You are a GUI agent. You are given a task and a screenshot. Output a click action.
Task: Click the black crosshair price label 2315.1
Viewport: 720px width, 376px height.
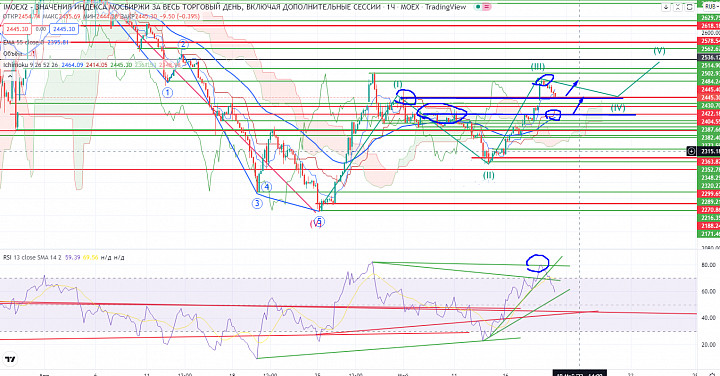709,151
